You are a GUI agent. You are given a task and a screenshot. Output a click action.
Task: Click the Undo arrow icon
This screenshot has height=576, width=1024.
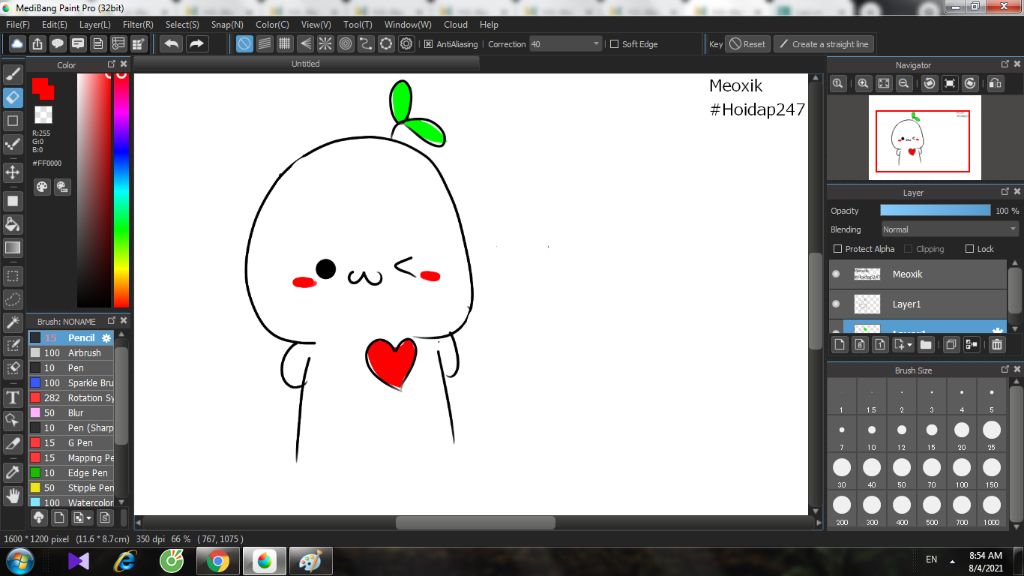coord(172,44)
